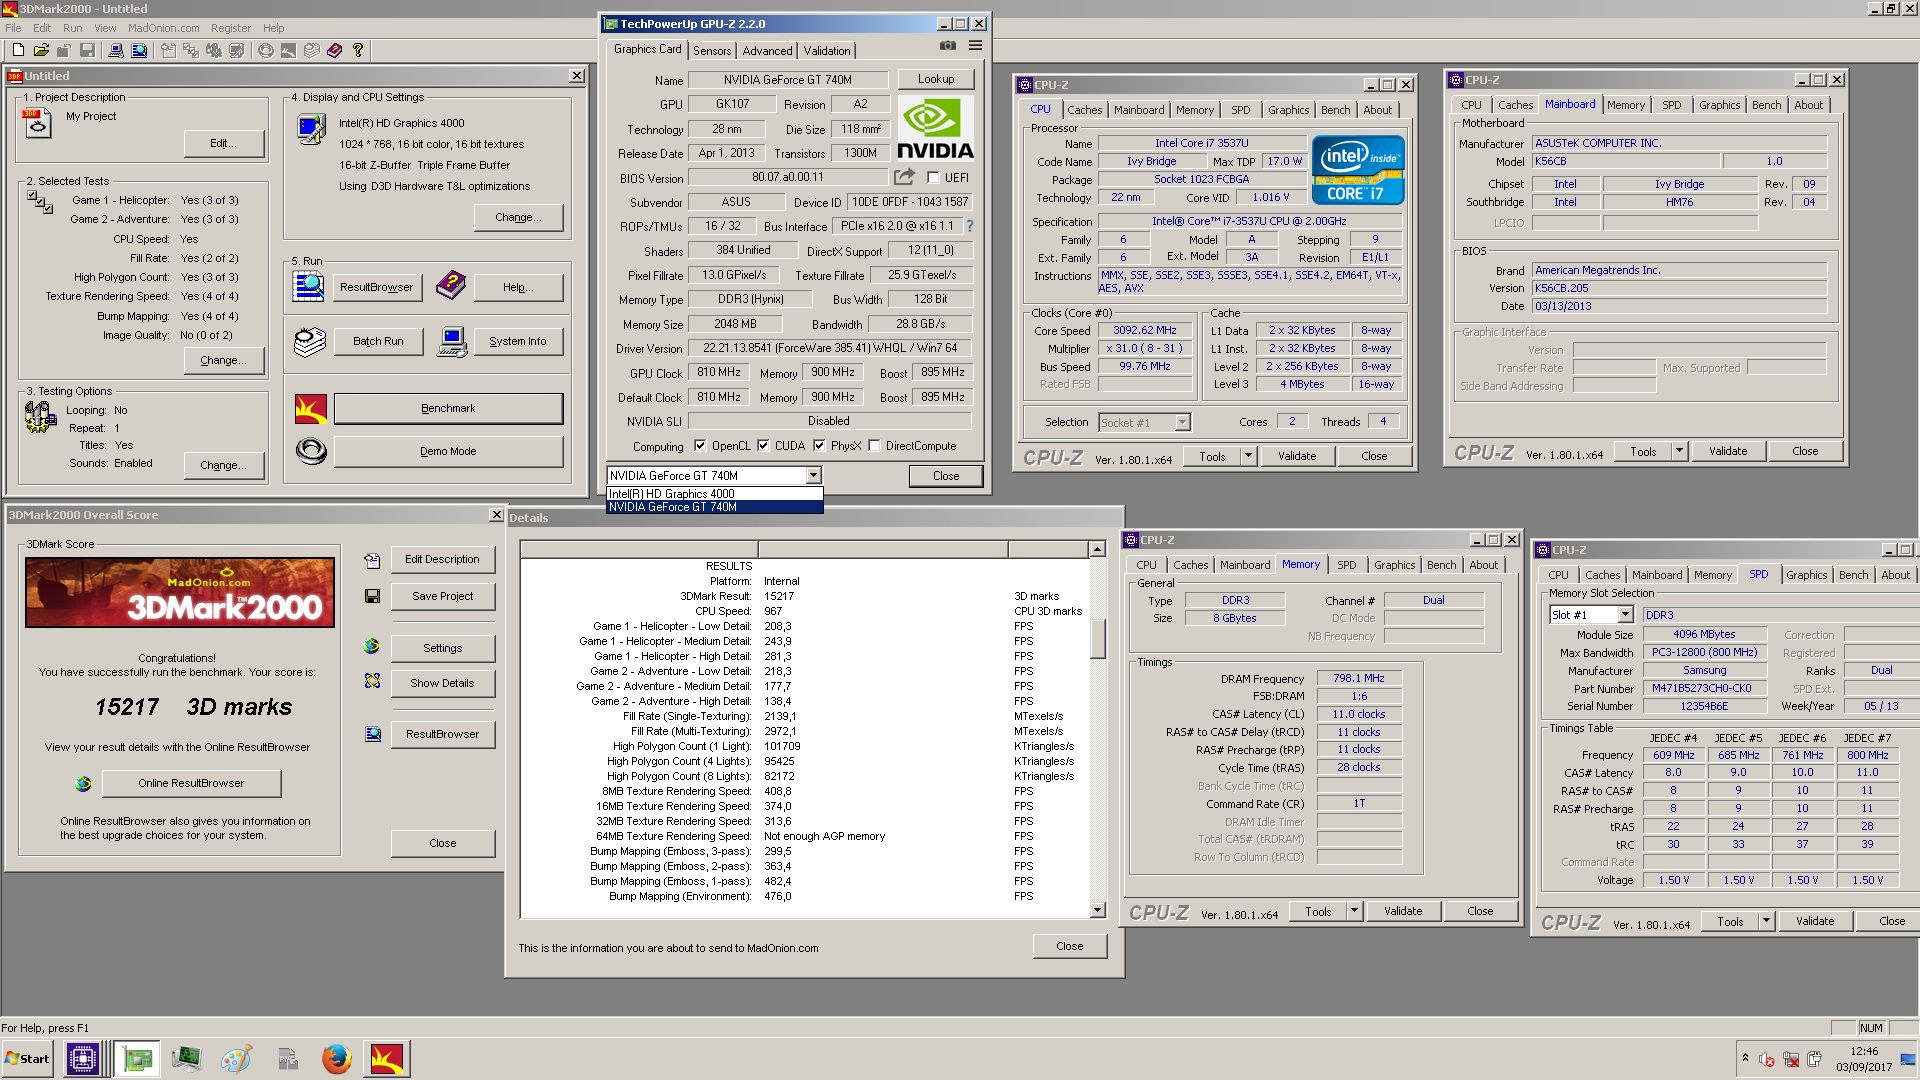Click the Batch Run stacked pages toolbar icon
1920x1080 pixels.
pyautogui.click(x=311, y=50)
